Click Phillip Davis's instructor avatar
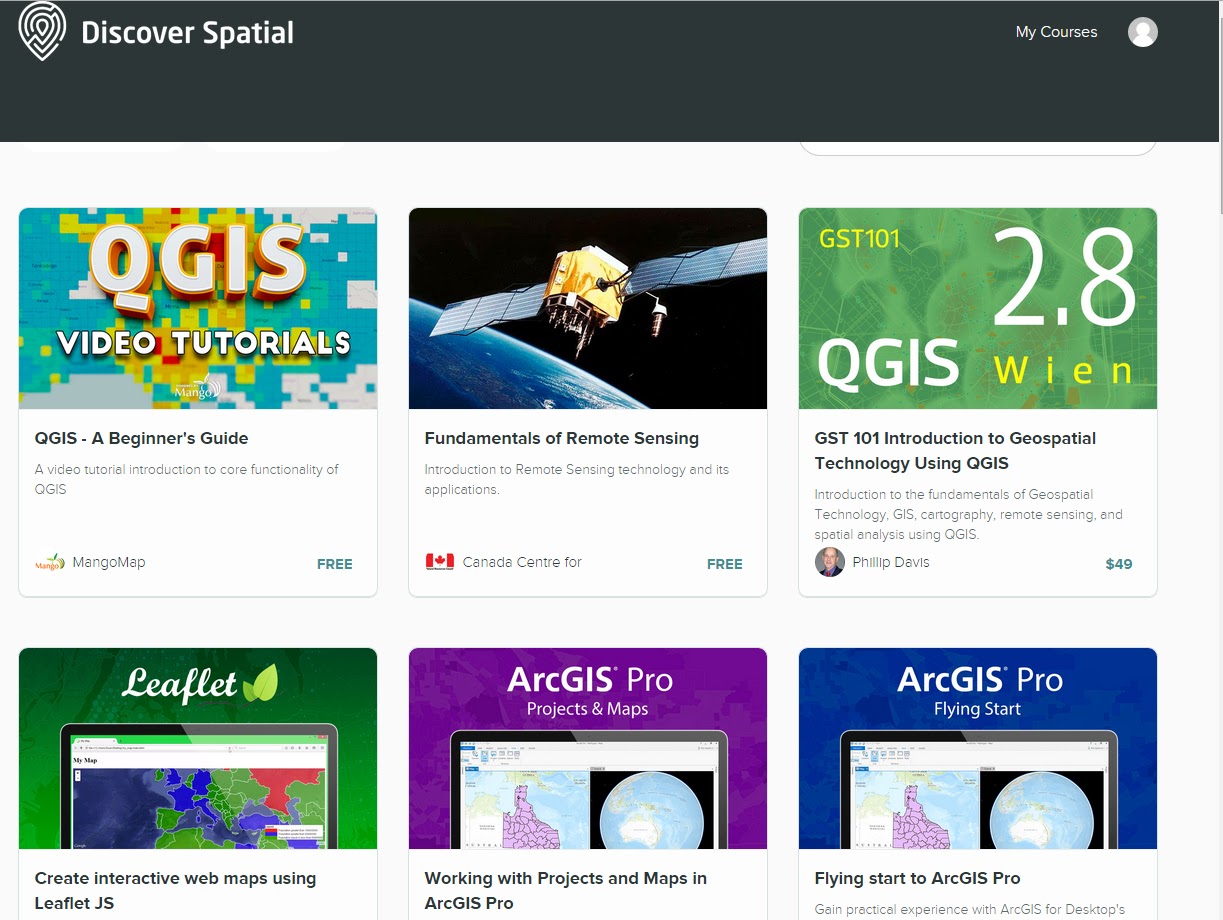 829,562
